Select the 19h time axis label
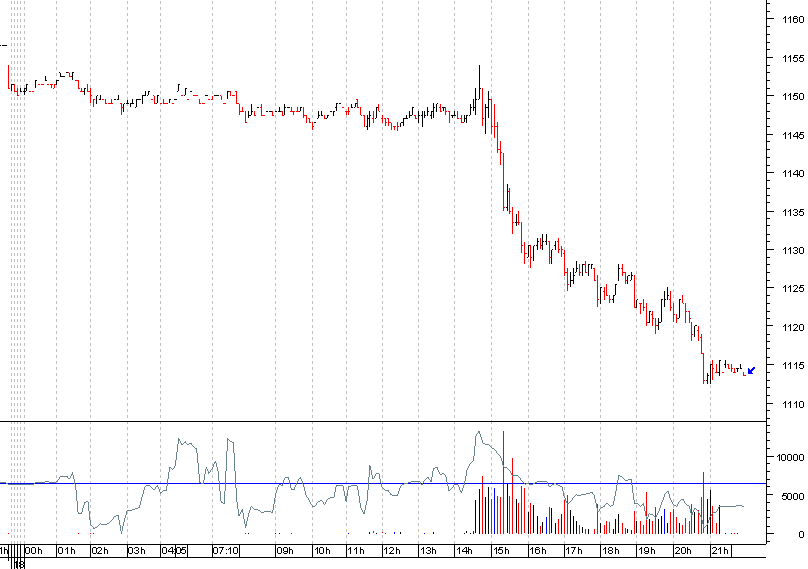 pyautogui.click(x=647, y=551)
